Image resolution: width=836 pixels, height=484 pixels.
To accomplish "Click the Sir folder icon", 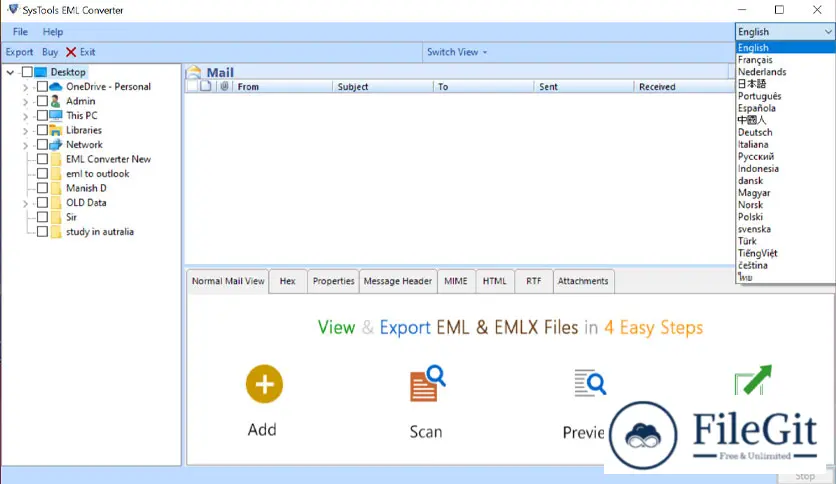I will click(x=56, y=217).
